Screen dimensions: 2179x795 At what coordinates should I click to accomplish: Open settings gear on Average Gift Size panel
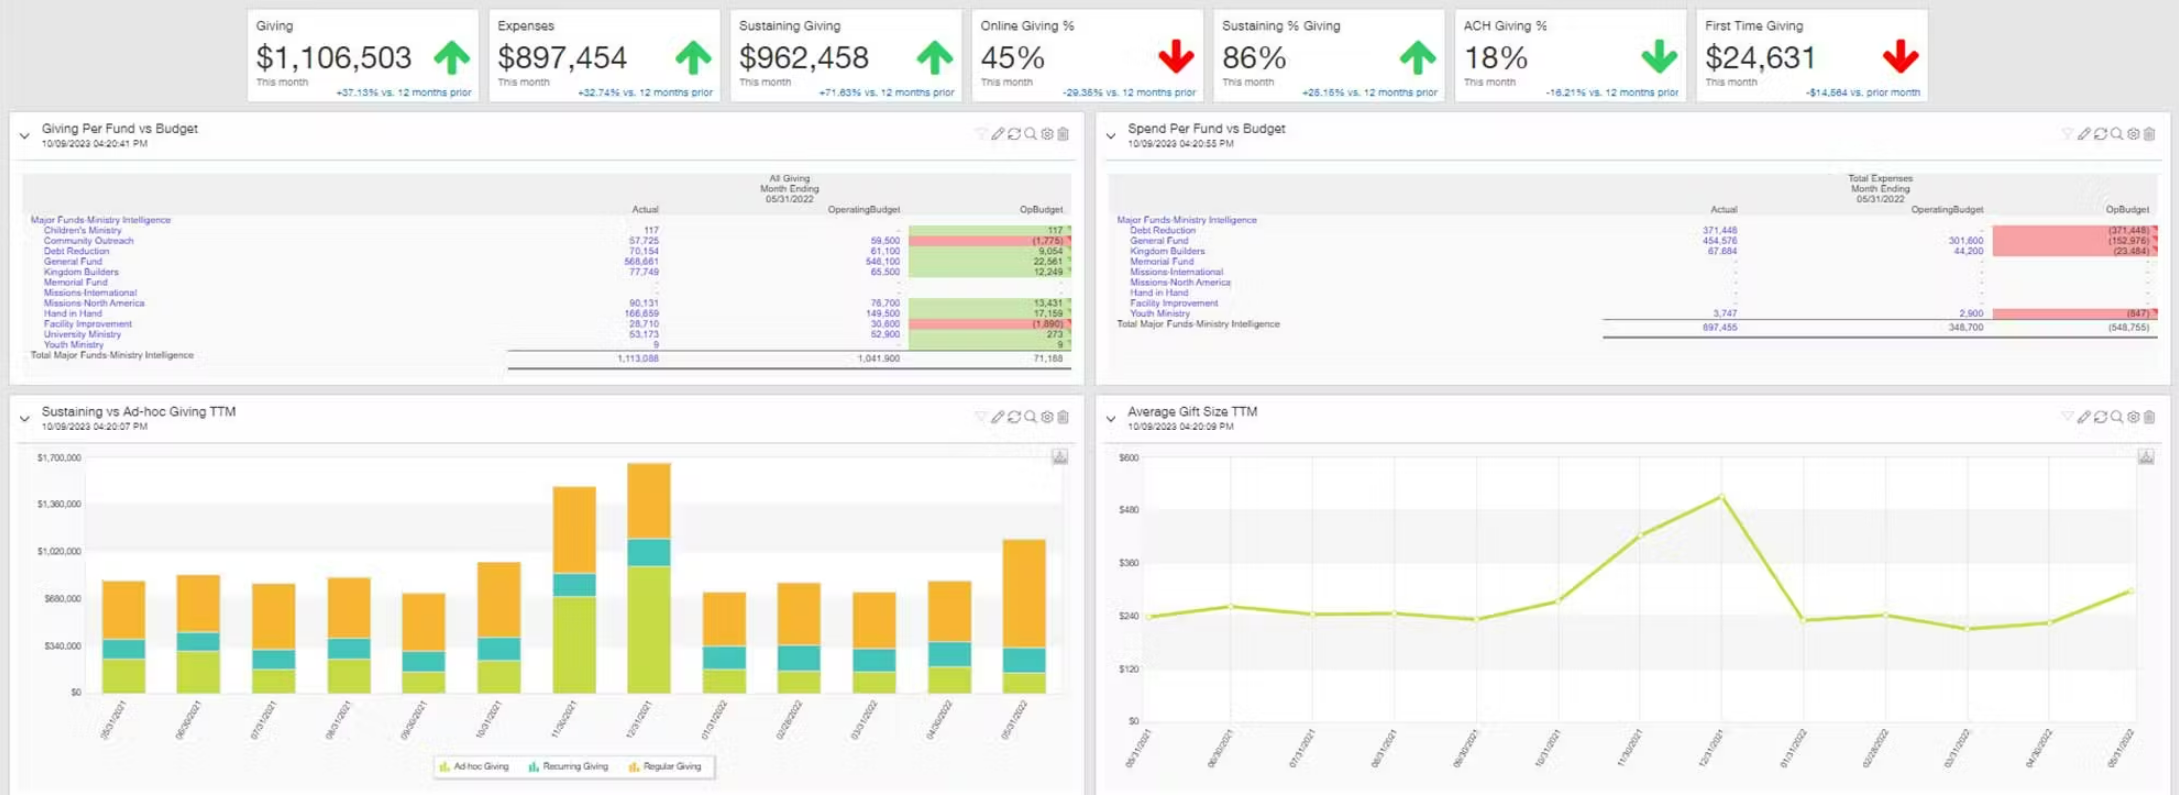pyautogui.click(x=2133, y=417)
